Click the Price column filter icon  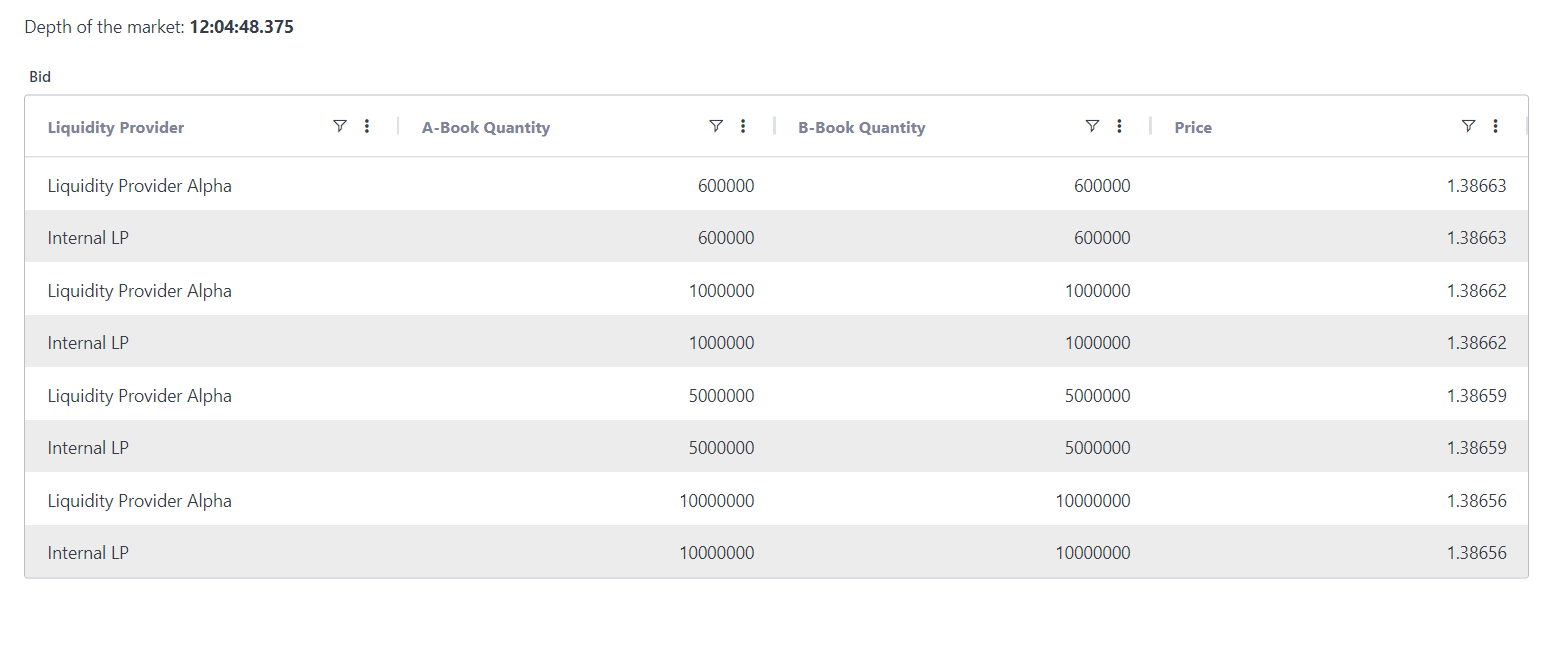pos(1468,126)
